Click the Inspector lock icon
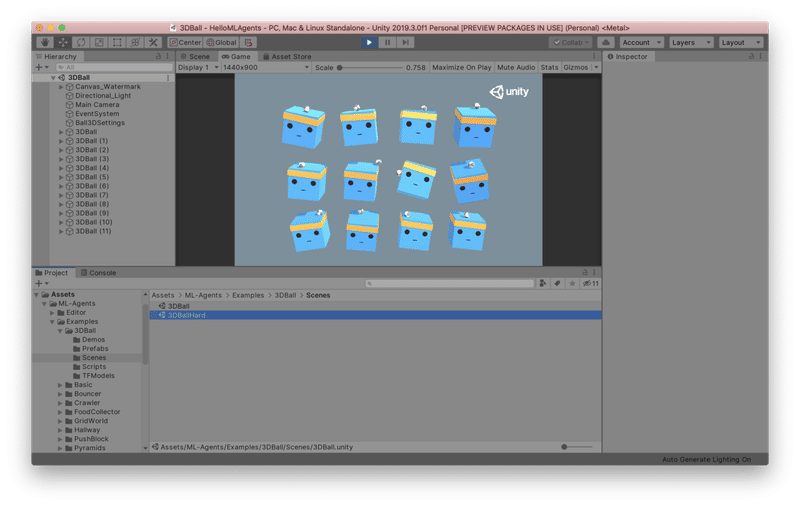This screenshot has width=800, height=507. [751, 56]
